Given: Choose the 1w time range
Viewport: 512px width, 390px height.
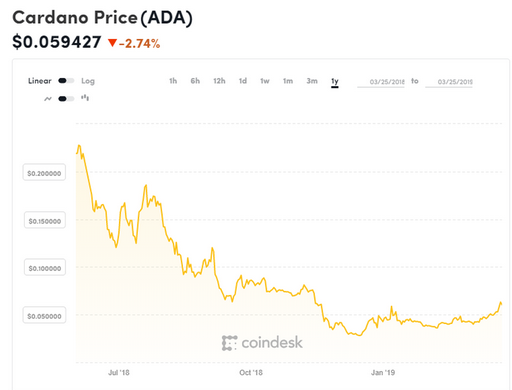Looking at the screenshot, I should [x=265, y=81].
